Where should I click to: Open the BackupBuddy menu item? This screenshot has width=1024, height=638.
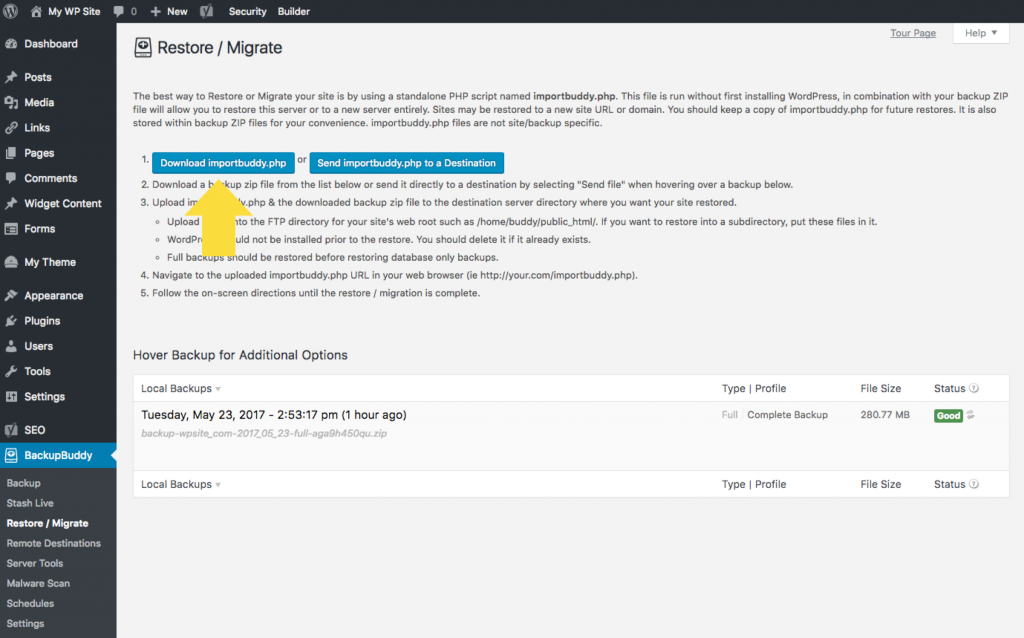click(x=58, y=455)
